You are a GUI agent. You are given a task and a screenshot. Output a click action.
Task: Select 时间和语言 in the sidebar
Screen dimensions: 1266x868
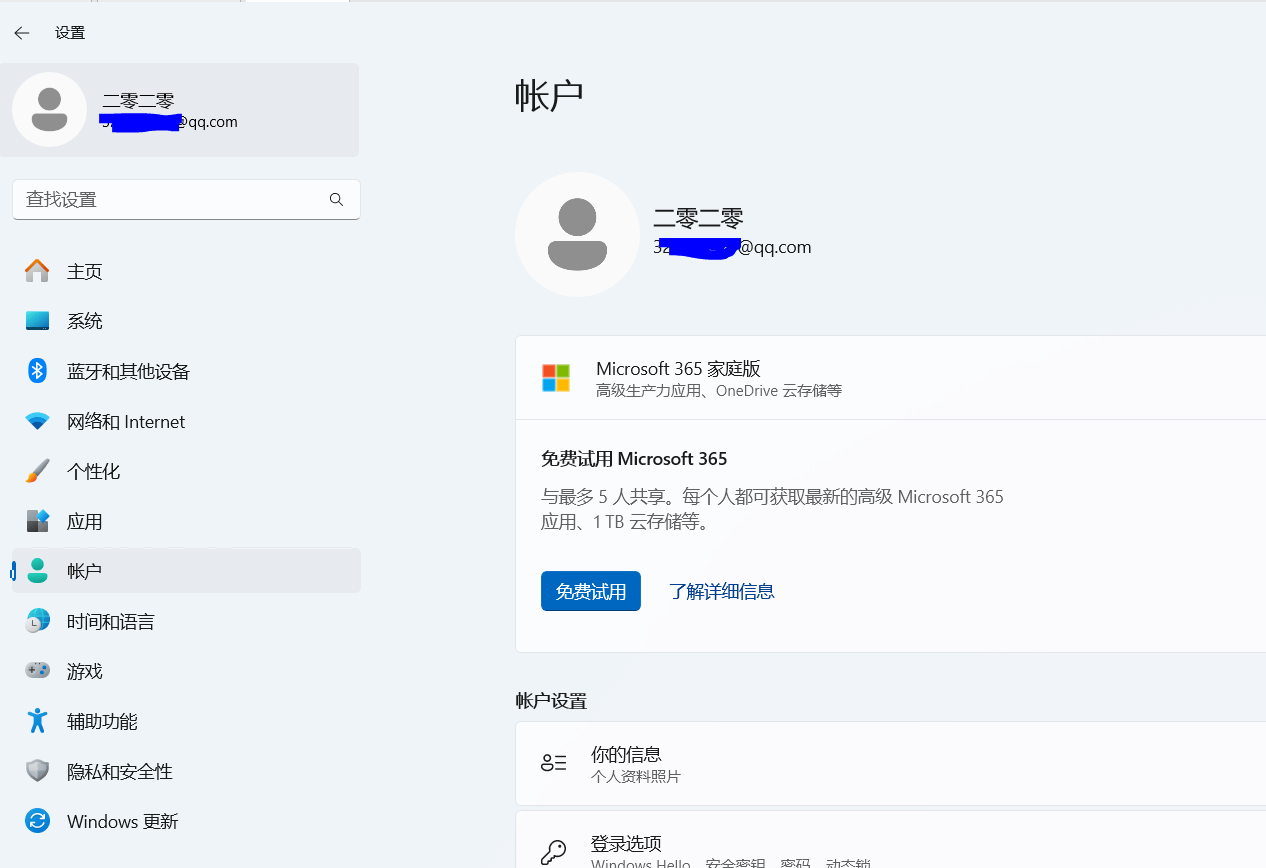(x=110, y=621)
